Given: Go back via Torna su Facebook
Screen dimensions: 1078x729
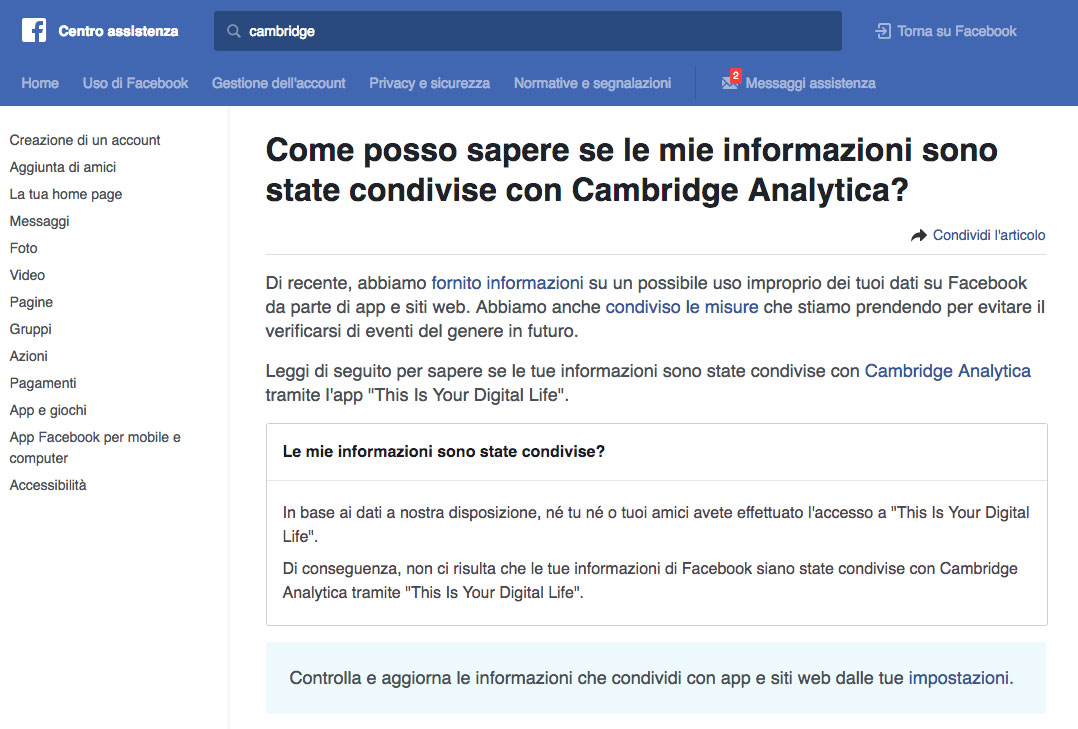Looking at the screenshot, I should pos(956,31).
